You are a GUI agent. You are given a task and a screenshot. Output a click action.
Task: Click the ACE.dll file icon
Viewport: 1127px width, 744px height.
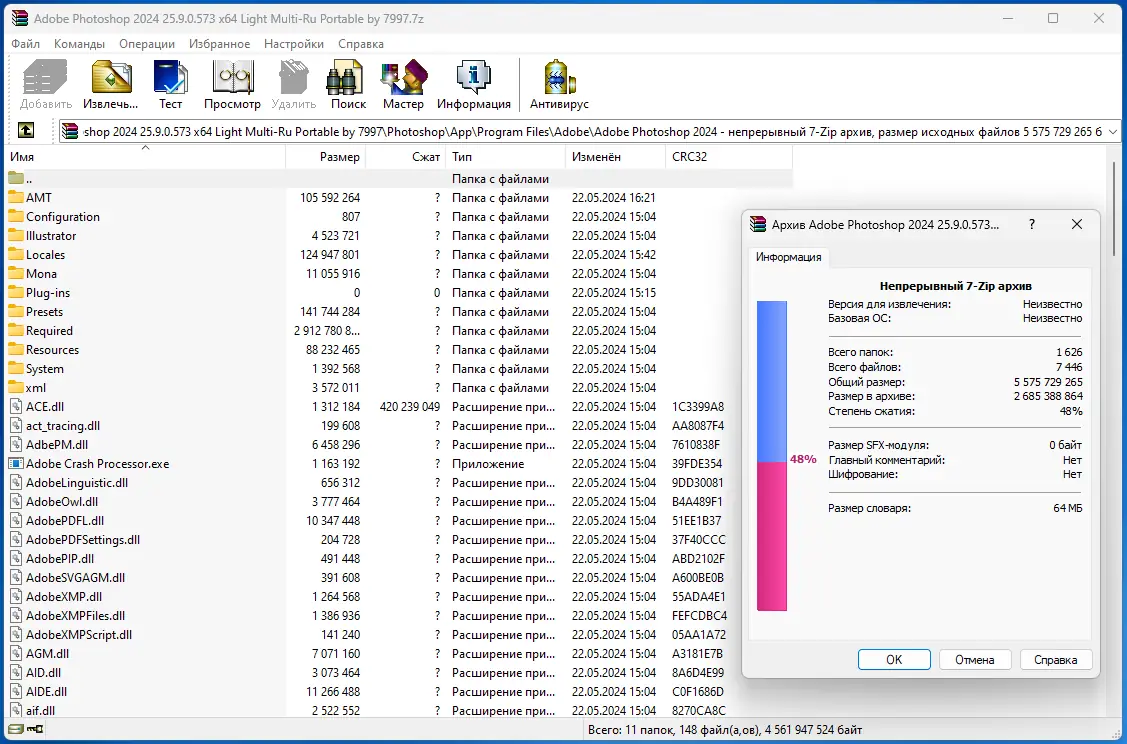tap(16, 406)
